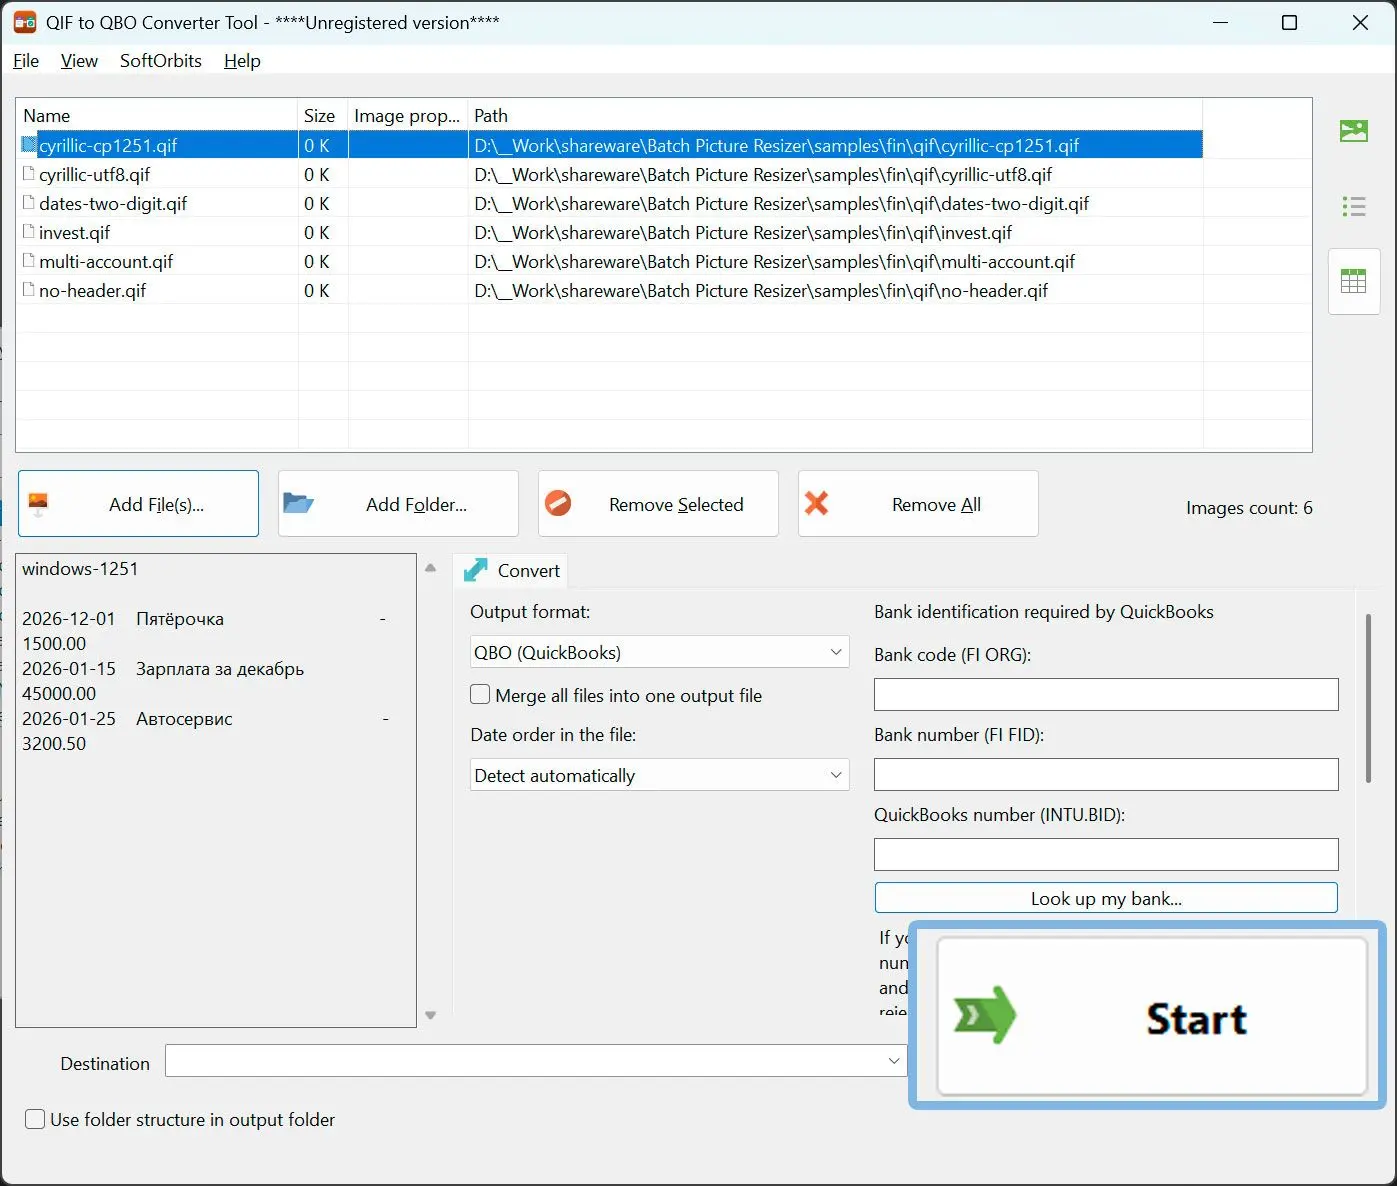Click the Convert tab arrow icon
The width and height of the screenshot is (1397, 1186).
pos(476,570)
